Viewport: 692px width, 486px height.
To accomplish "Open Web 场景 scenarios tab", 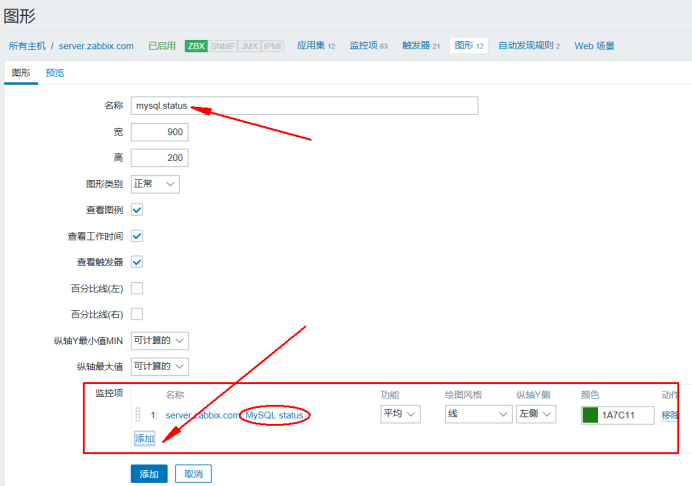I will click(594, 46).
